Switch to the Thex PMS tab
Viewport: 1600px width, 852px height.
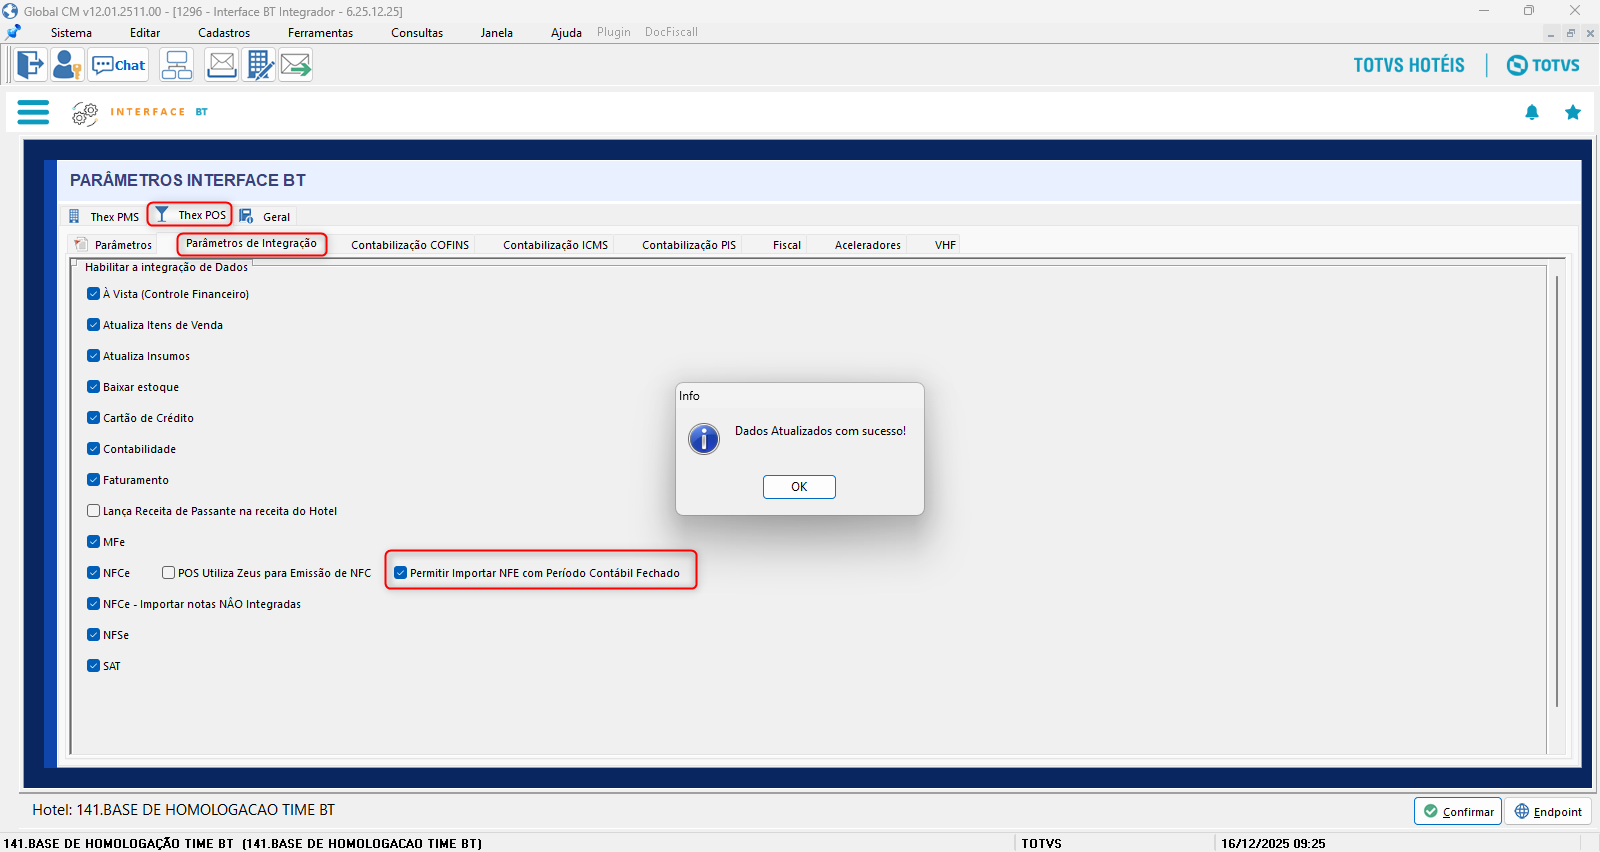pos(104,216)
